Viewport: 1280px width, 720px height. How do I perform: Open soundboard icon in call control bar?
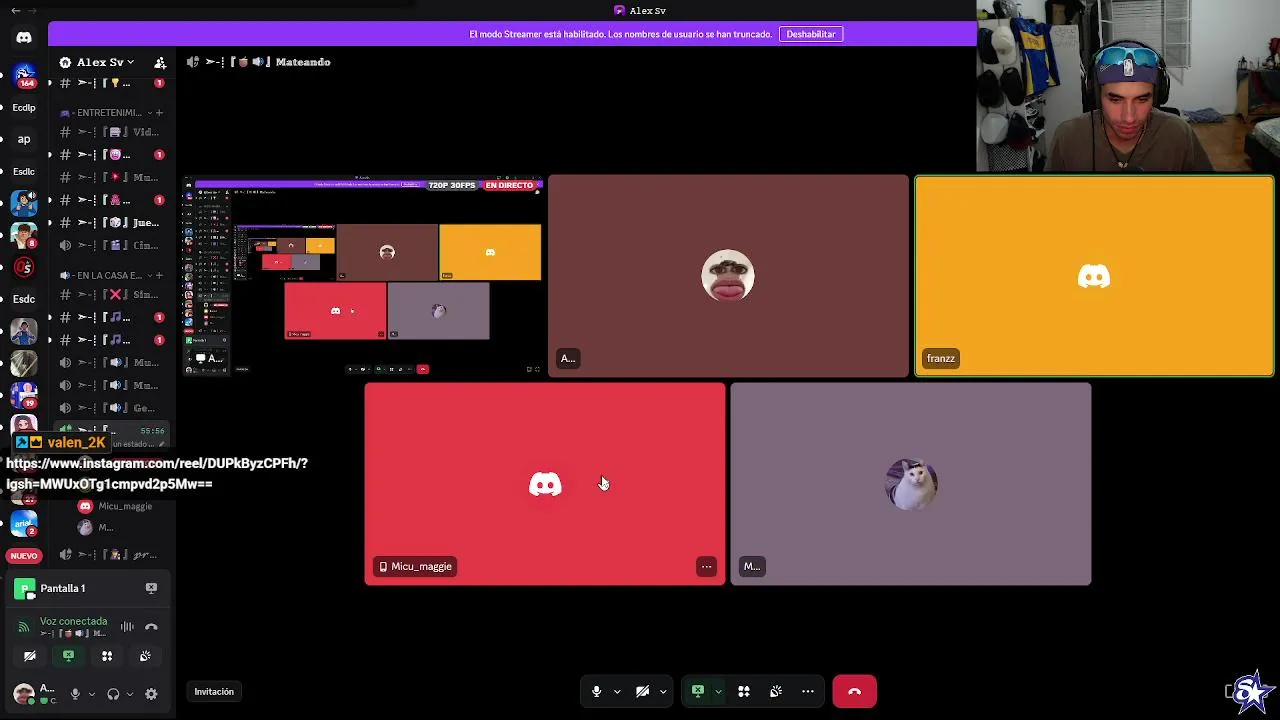[x=775, y=691]
